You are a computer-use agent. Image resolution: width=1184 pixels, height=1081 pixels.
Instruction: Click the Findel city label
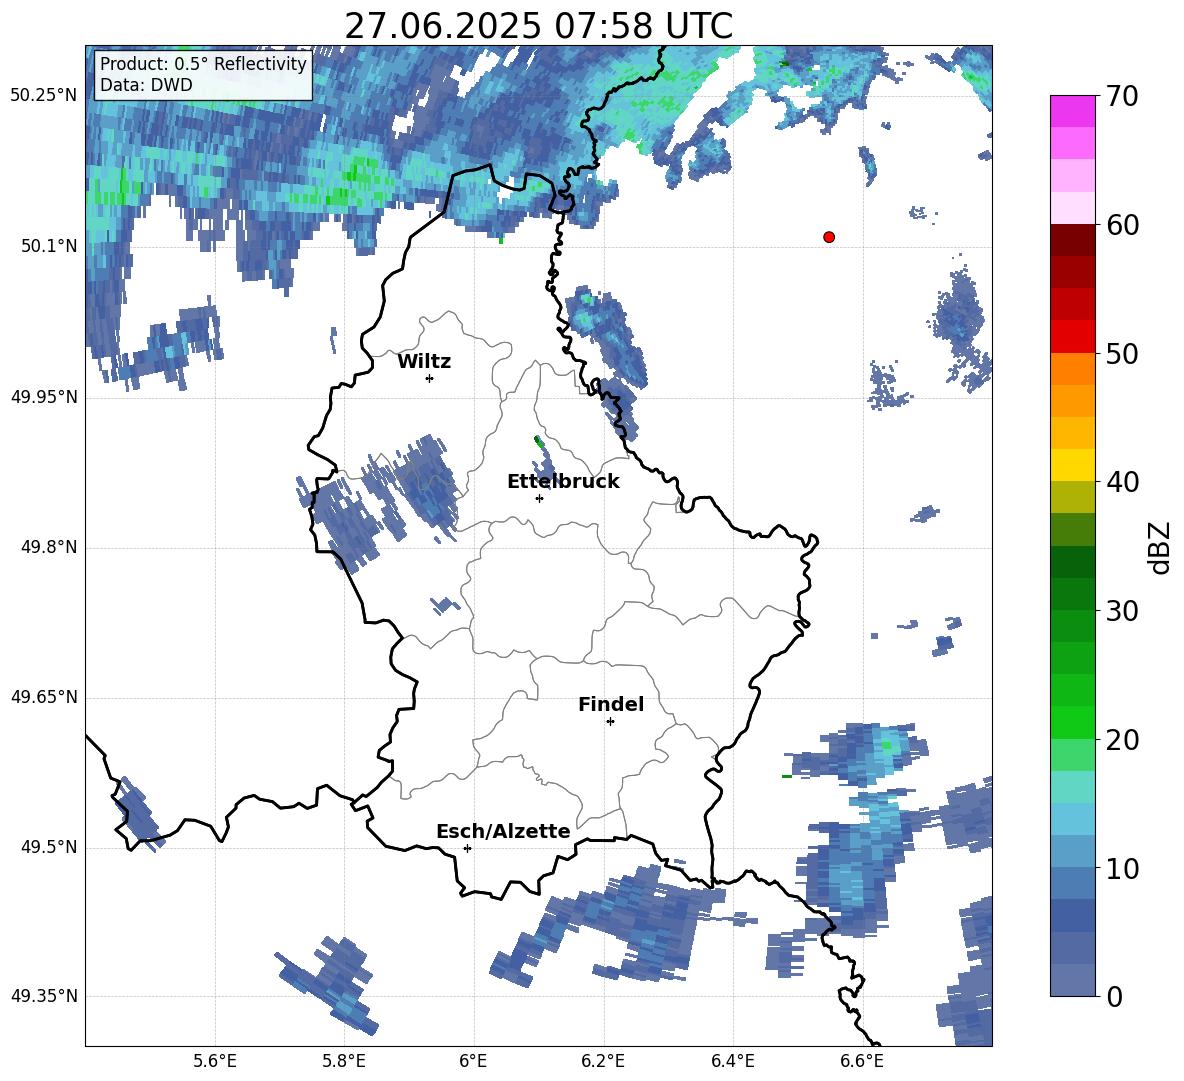click(x=611, y=704)
